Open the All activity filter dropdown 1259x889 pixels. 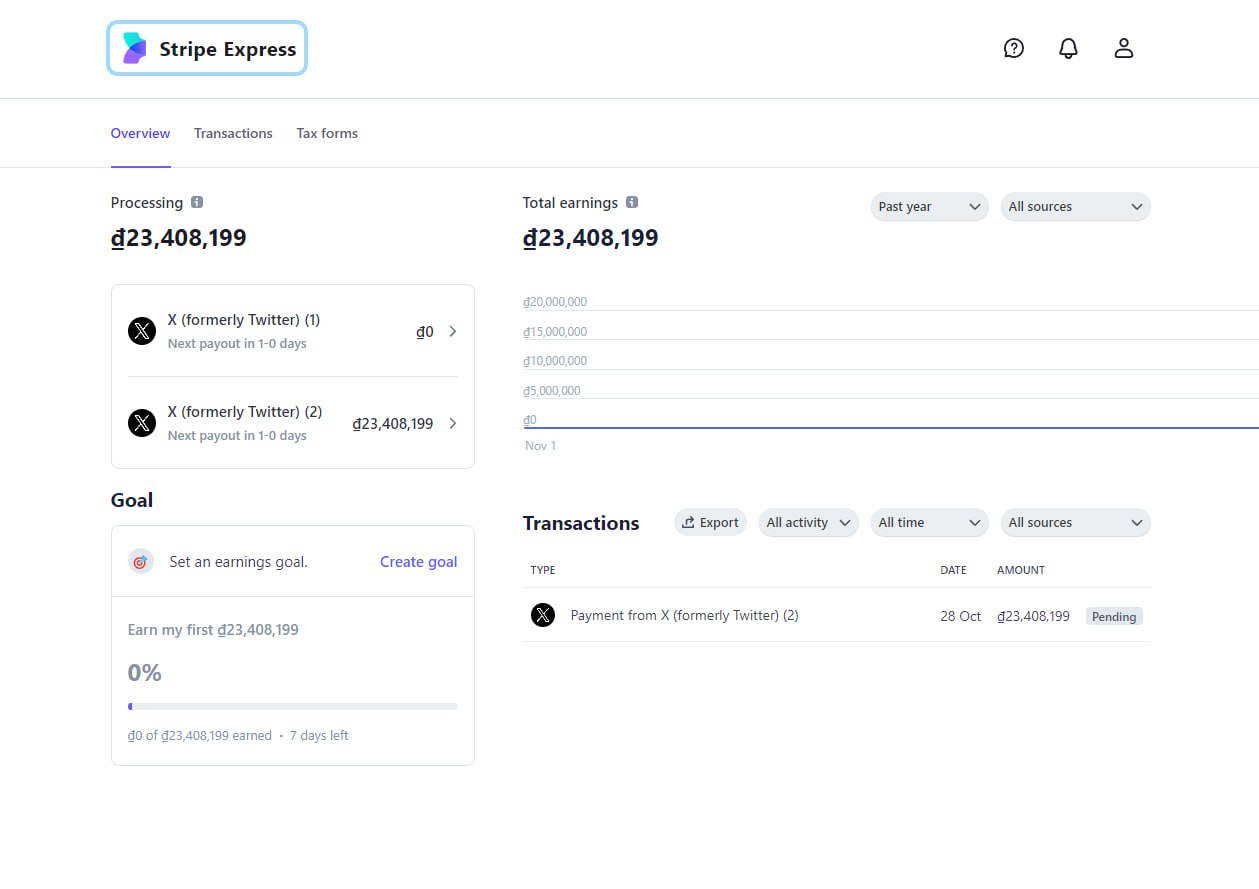pyautogui.click(x=808, y=523)
